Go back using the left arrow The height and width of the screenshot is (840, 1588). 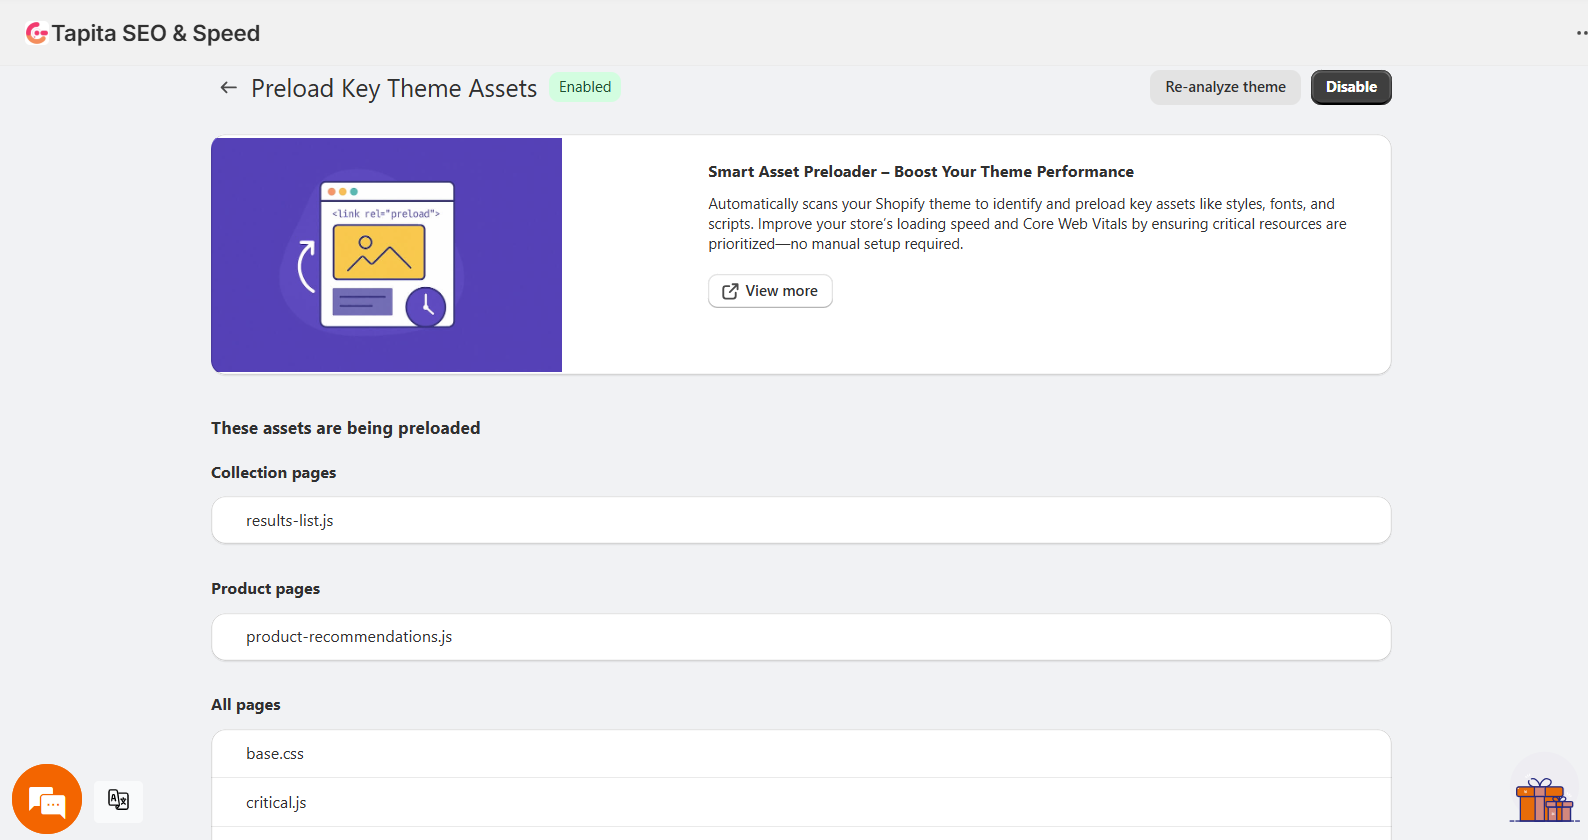coord(229,88)
